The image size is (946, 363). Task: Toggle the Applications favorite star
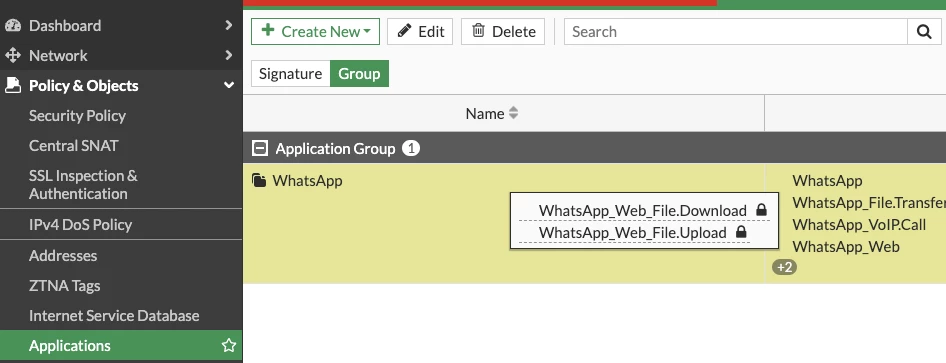tap(229, 346)
